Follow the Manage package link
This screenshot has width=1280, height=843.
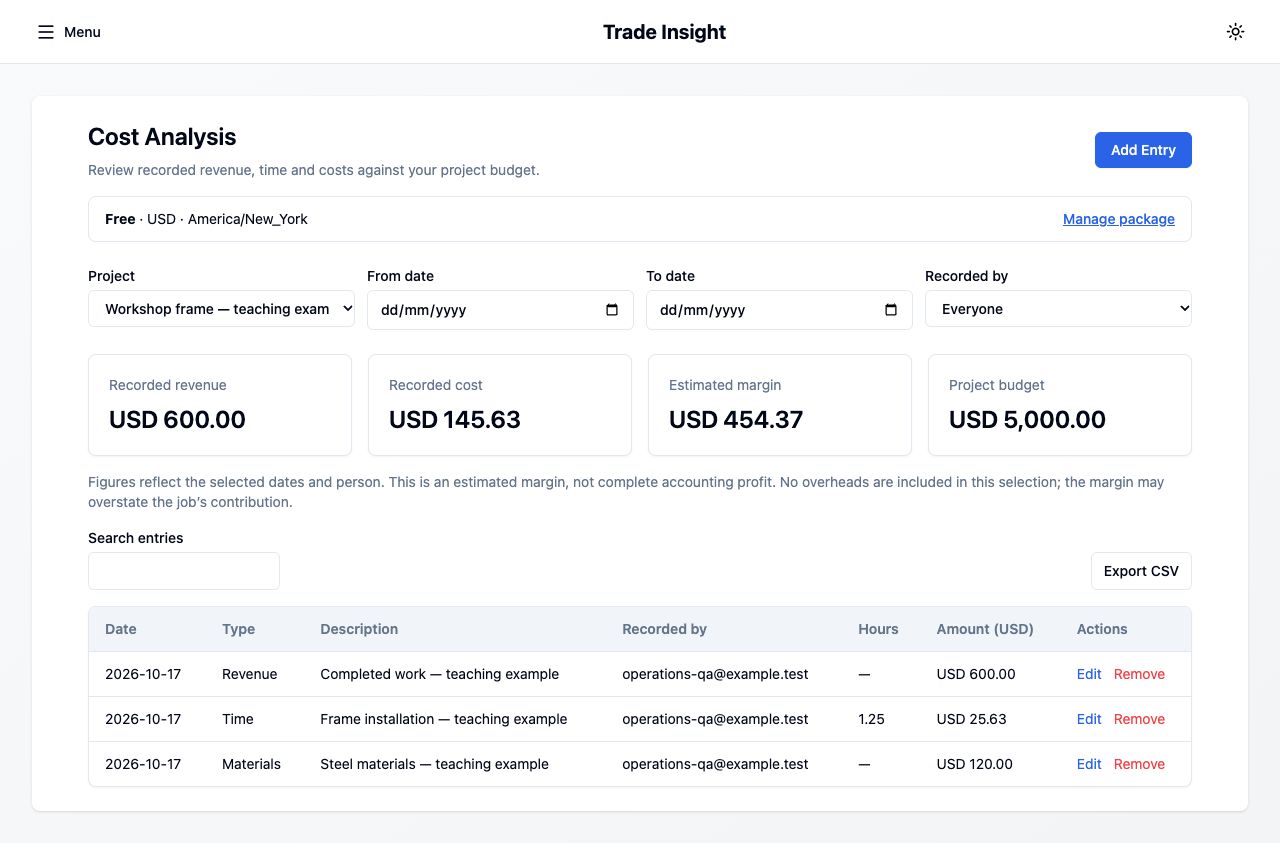pos(1118,219)
